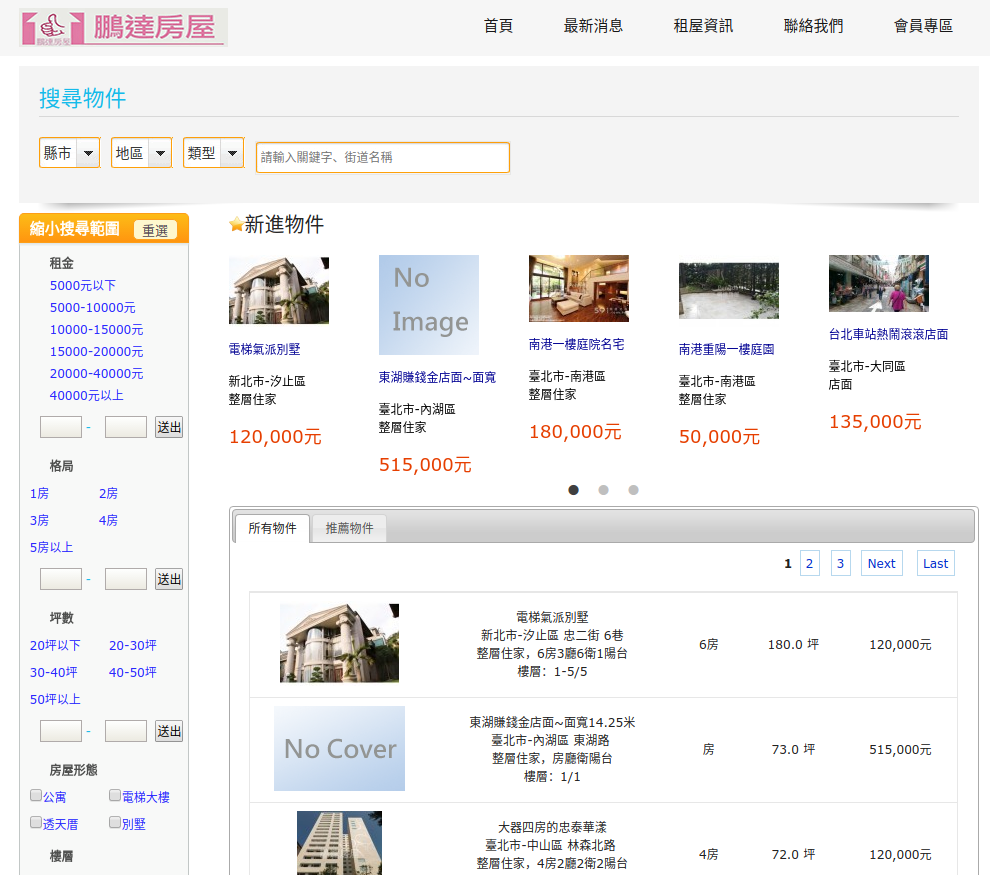Image resolution: width=990 pixels, height=879 pixels.
Task: Click the 515,000元 price in the listing table
Action: [900, 750]
